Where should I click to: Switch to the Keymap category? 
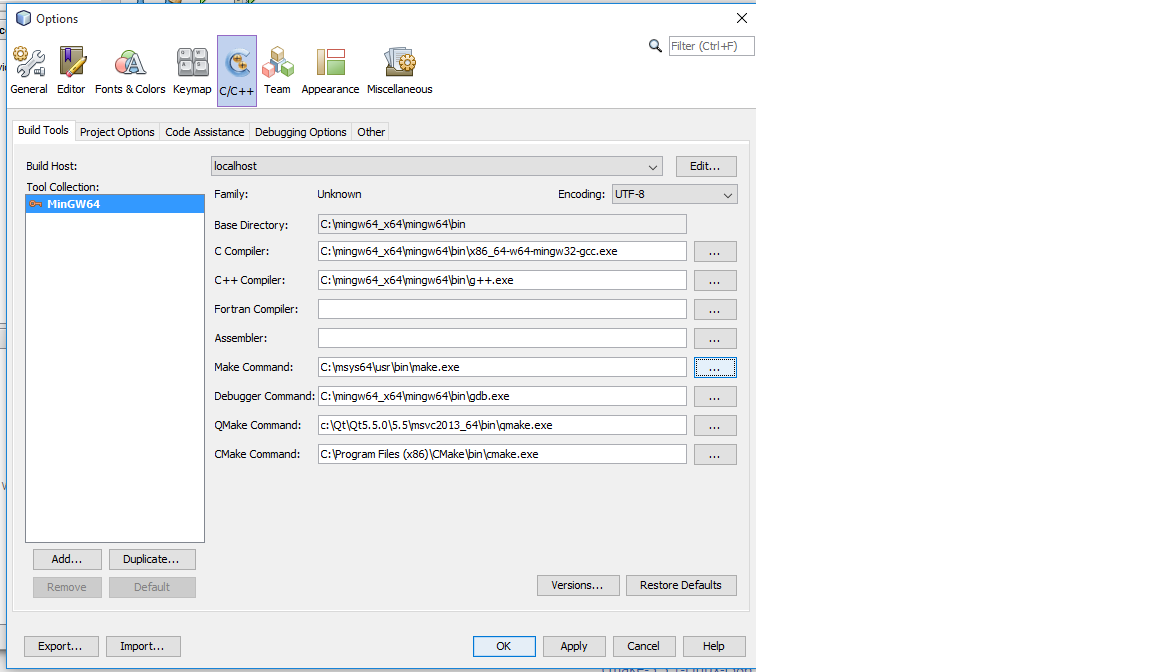coord(192,70)
